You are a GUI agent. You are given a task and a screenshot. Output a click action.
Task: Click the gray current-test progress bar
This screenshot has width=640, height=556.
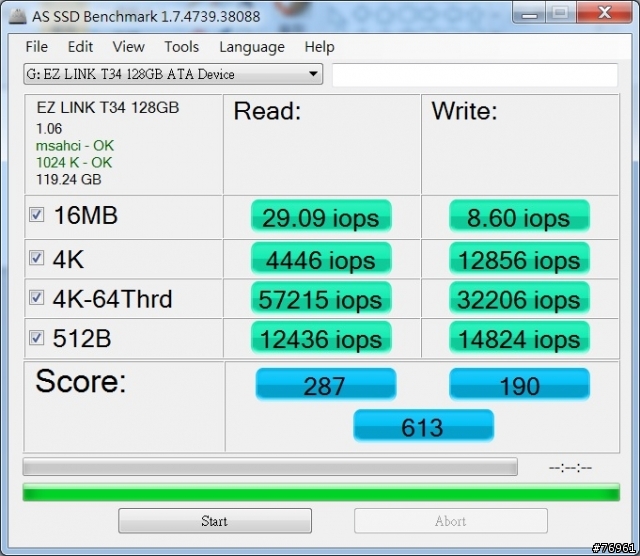270,467
